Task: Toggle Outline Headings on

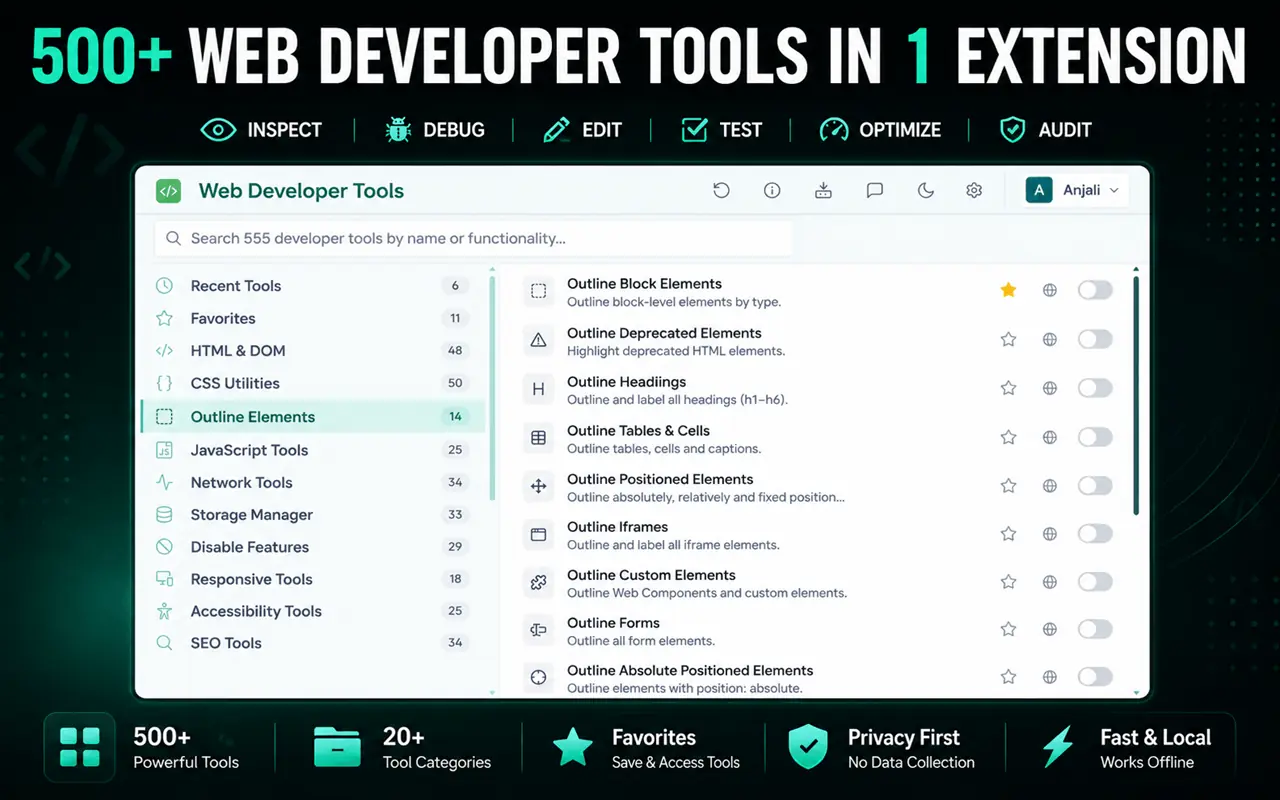Action: pos(1095,388)
